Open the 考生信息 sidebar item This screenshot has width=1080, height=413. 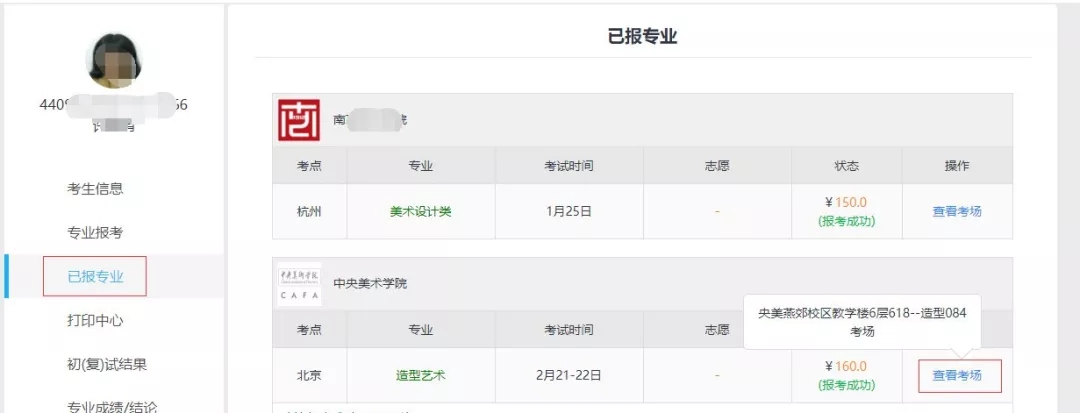(95, 189)
